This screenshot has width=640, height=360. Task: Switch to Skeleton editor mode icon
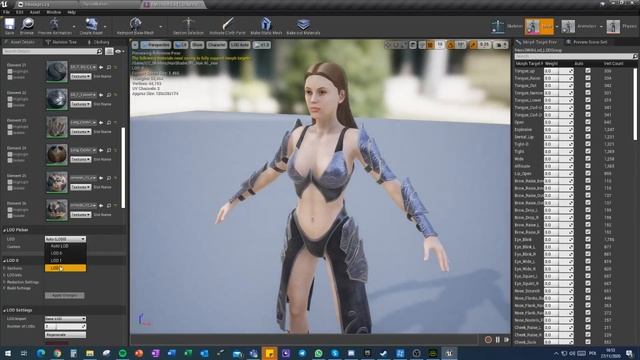tap(498, 26)
